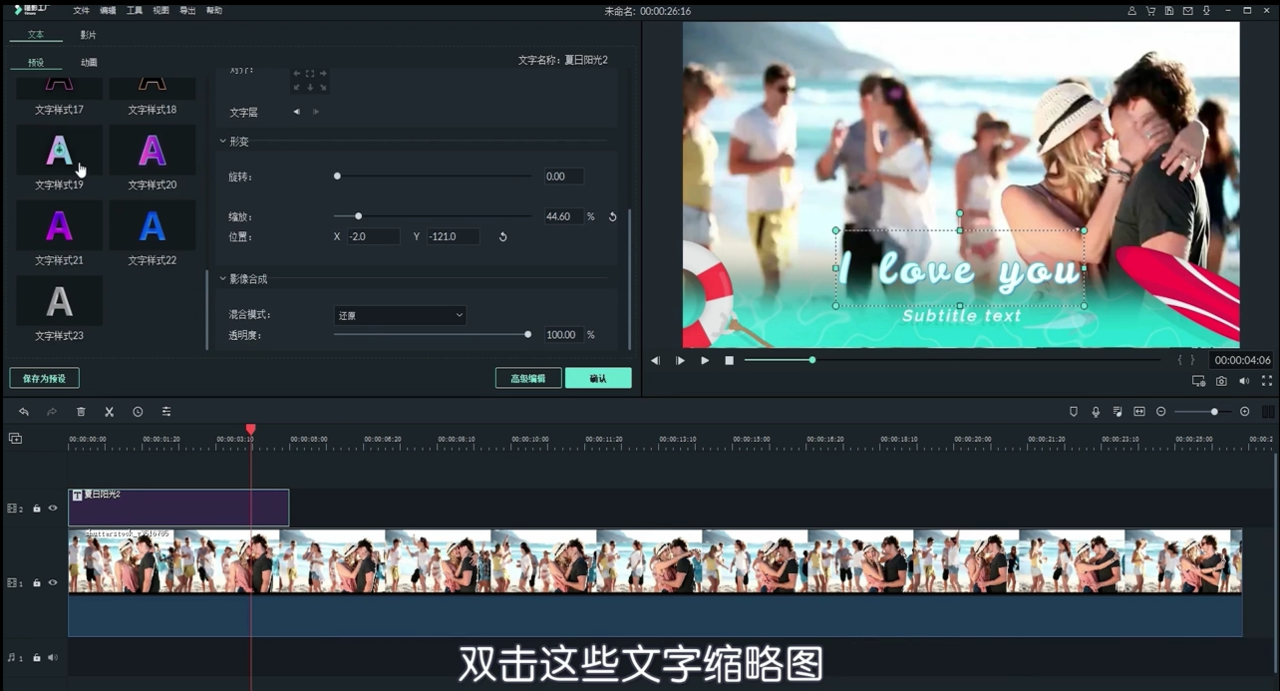1280x691 pixels.
Task: Switch to the 动画 tab
Action: (88, 61)
